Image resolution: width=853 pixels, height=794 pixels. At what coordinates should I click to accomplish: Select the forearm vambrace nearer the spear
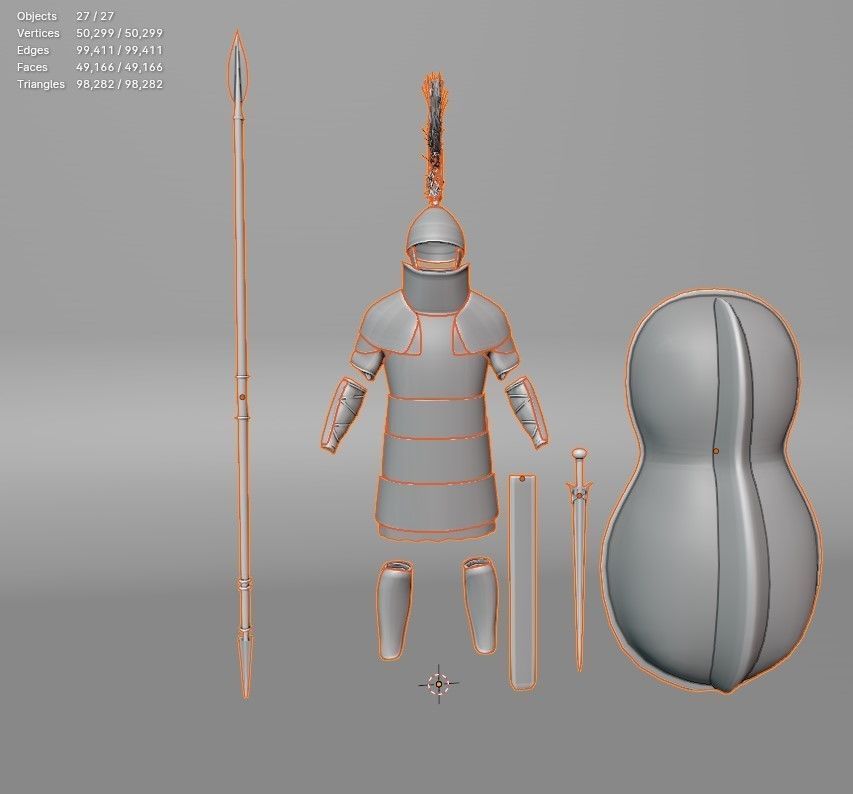(342, 415)
